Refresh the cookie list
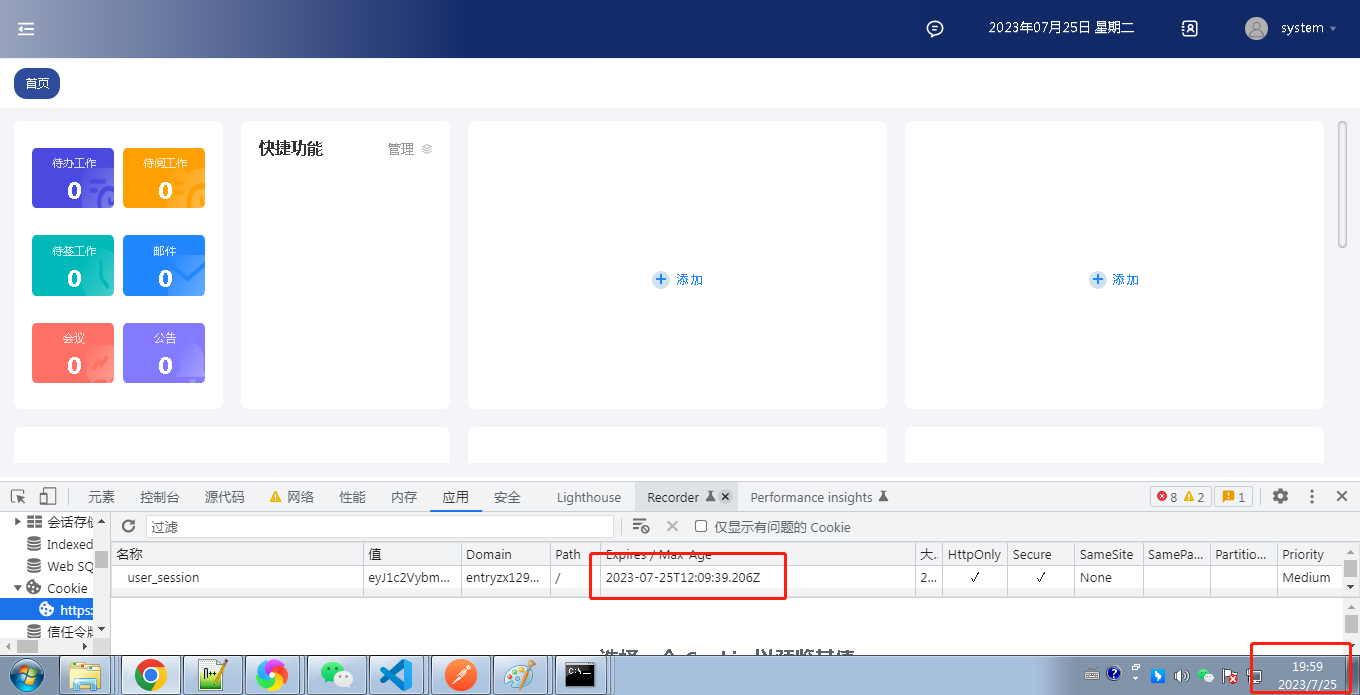The width and height of the screenshot is (1360, 695). (128, 526)
